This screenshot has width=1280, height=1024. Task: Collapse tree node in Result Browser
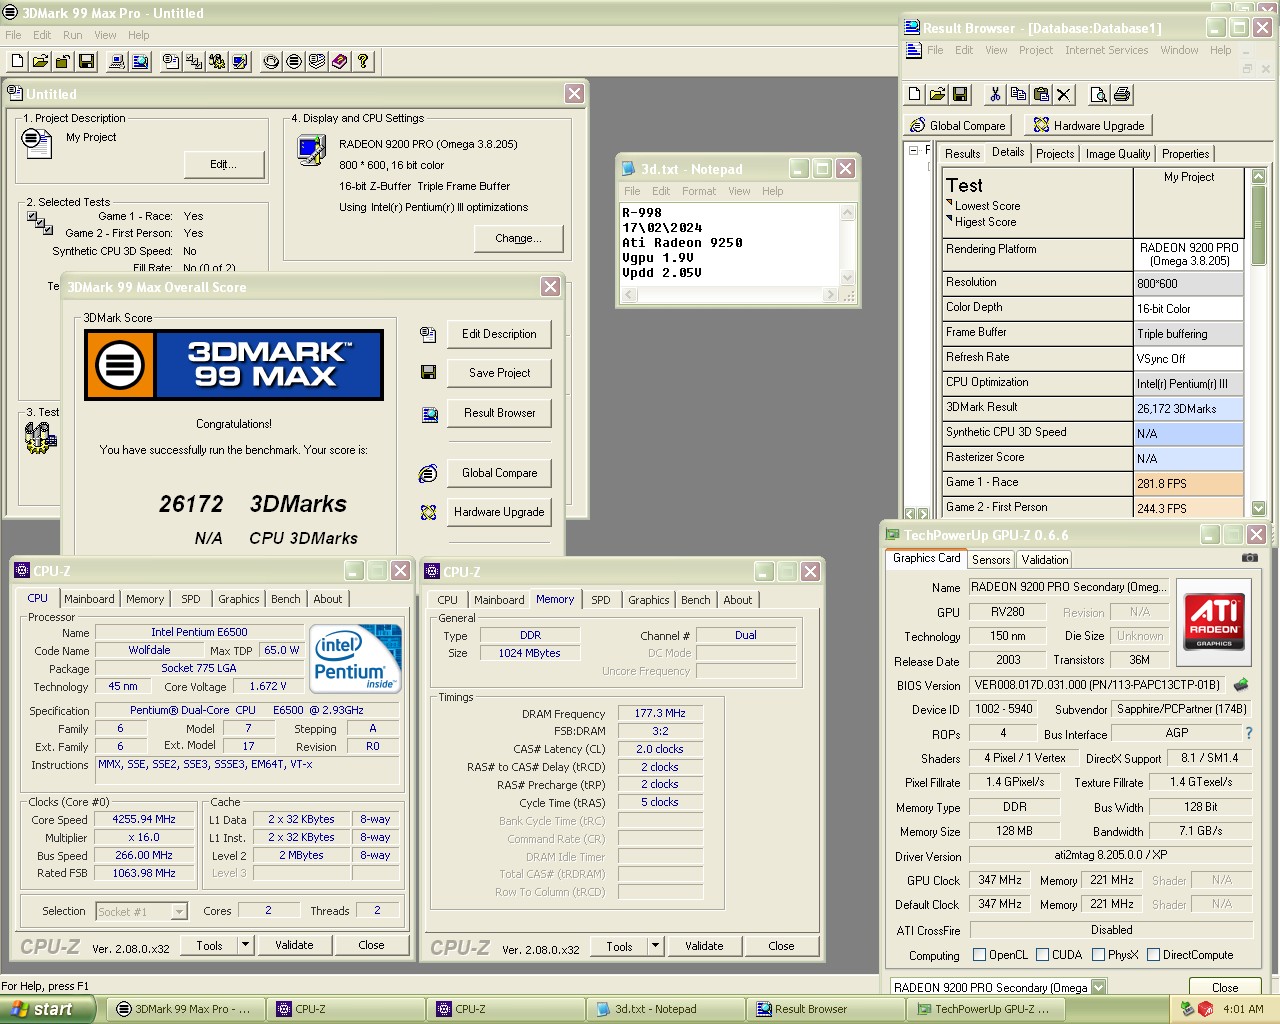[913, 151]
